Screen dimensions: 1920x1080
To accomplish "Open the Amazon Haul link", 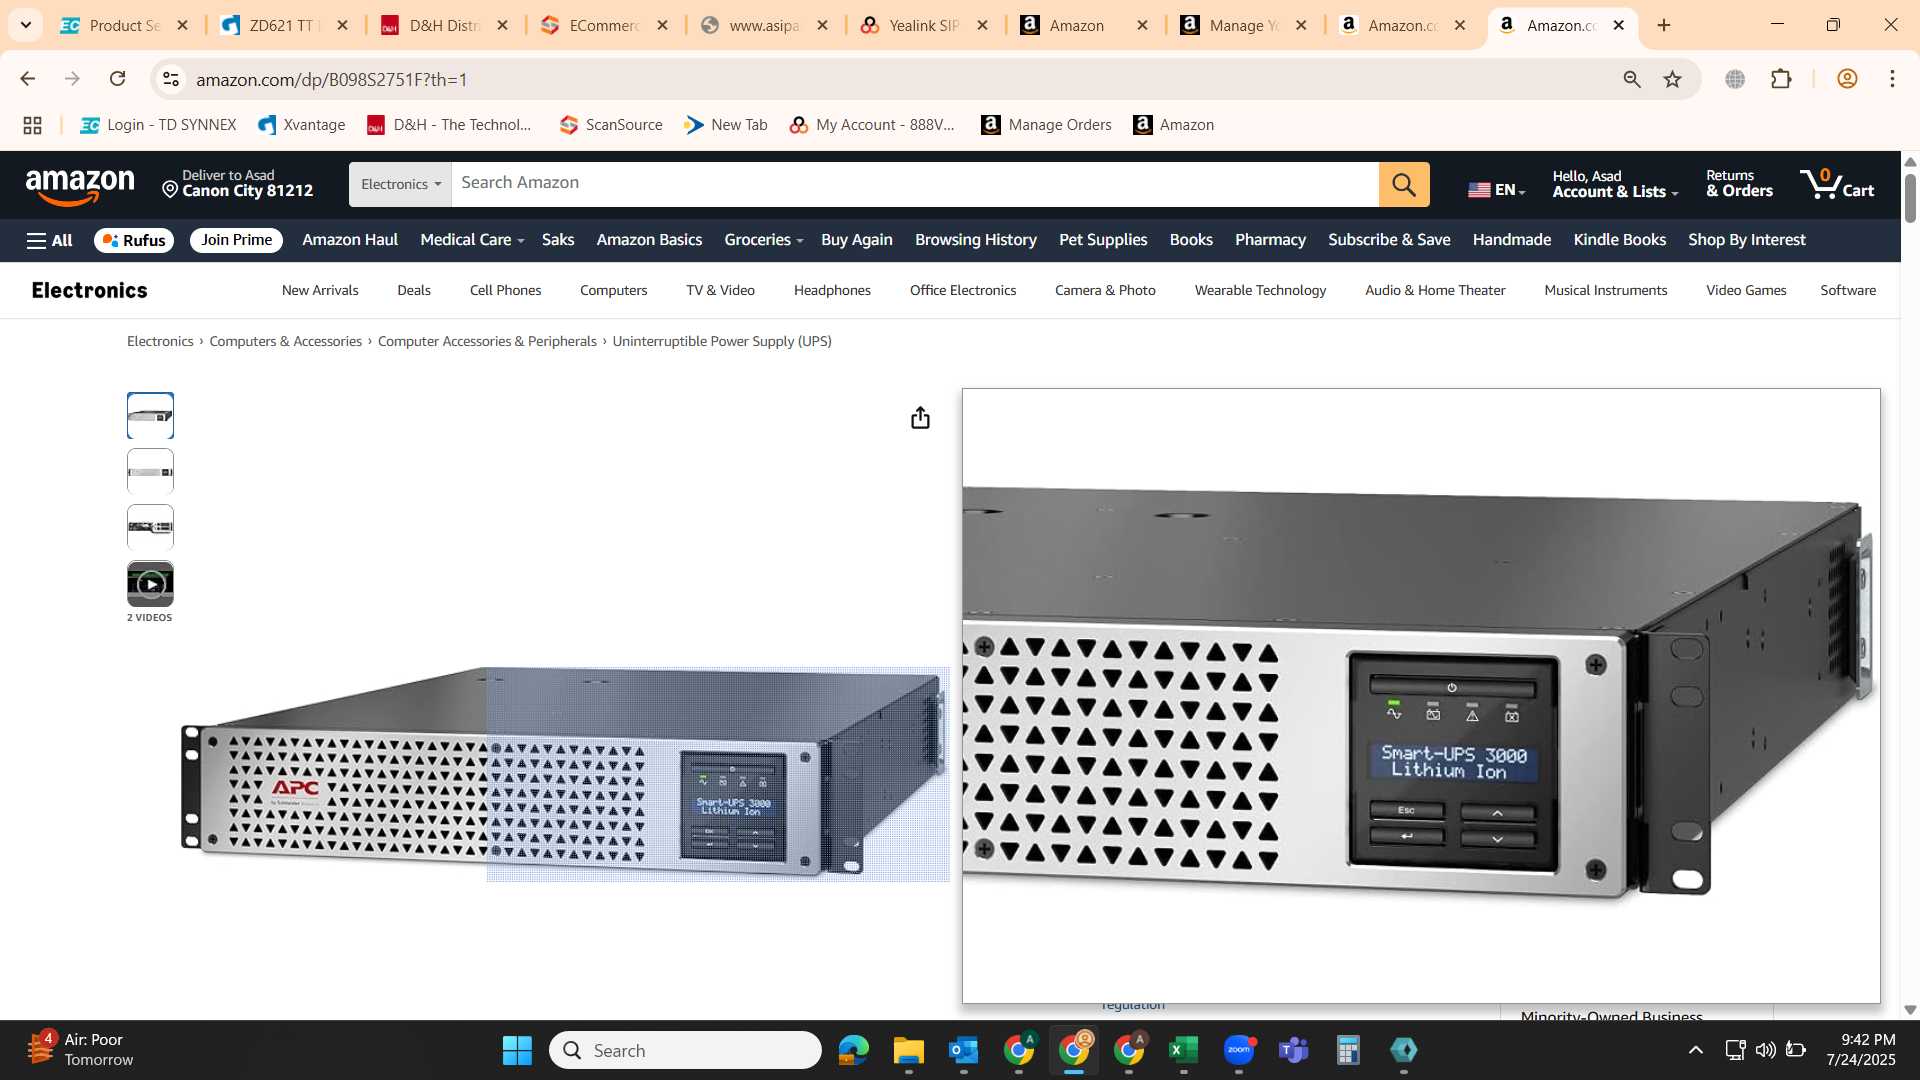I will pyautogui.click(x=350, y=240).
